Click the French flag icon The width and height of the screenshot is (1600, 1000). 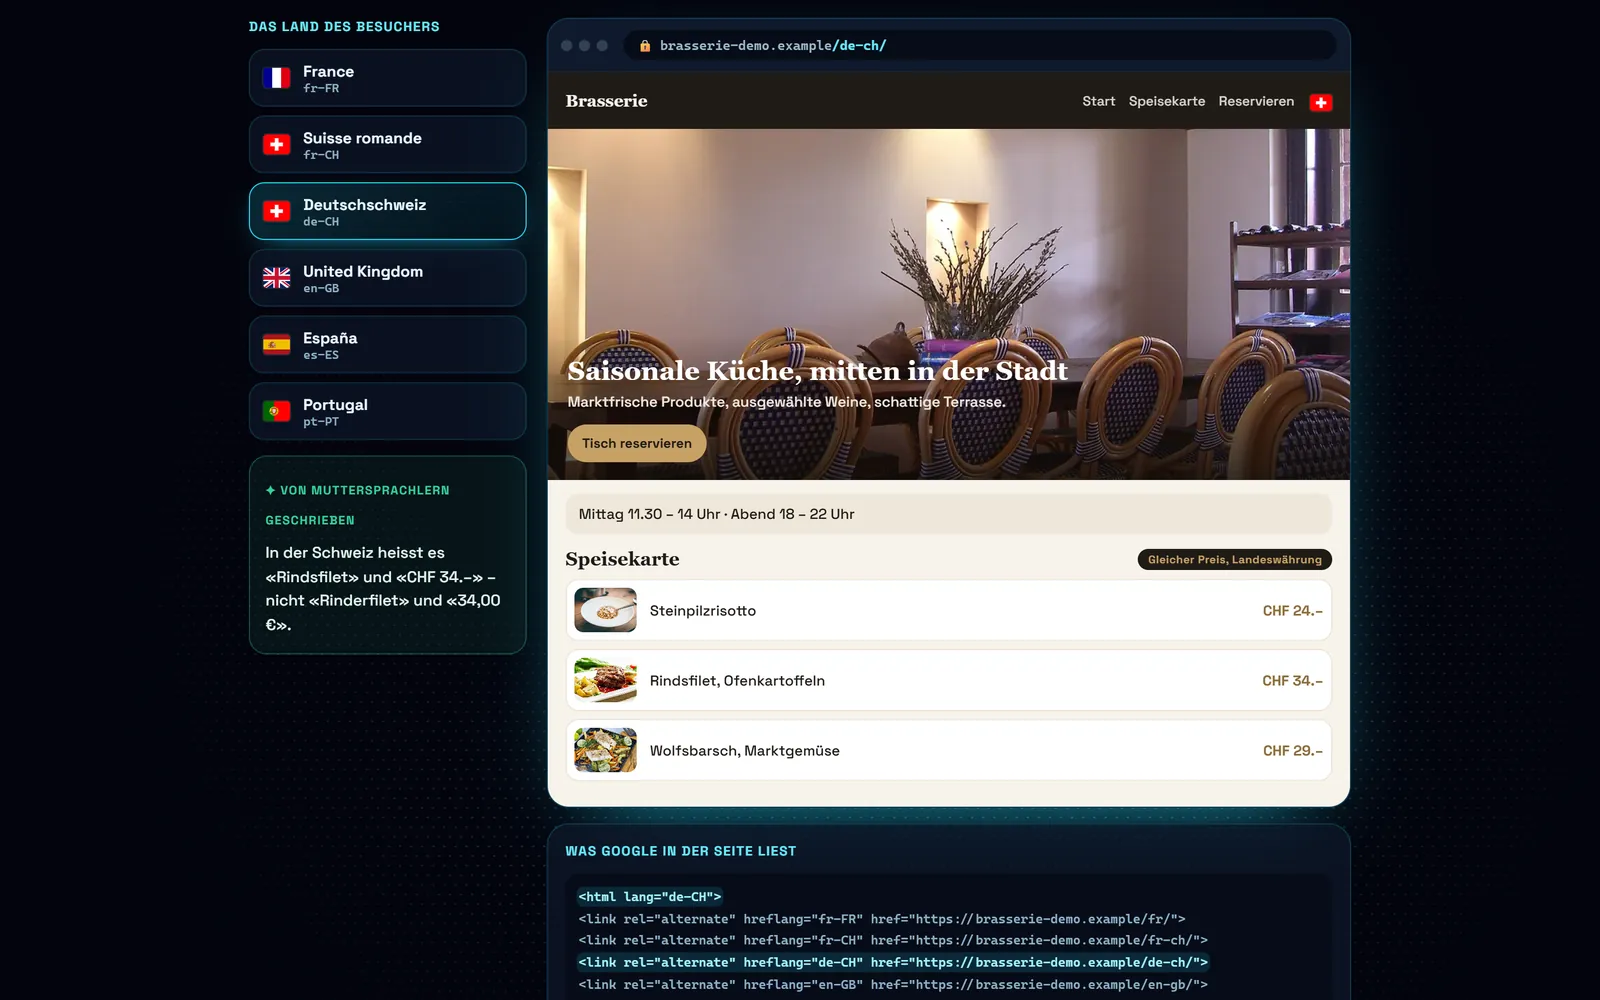click(277, 78)
